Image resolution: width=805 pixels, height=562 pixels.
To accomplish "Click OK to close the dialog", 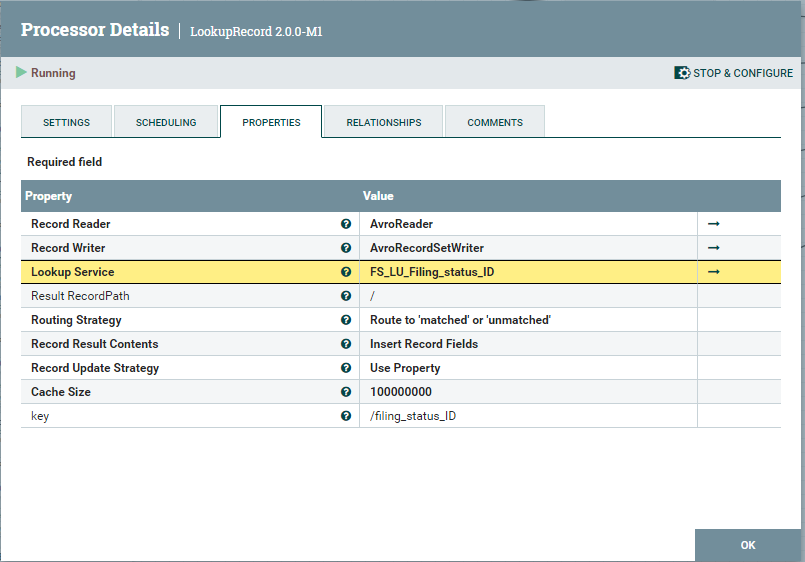I will (748, 545).
